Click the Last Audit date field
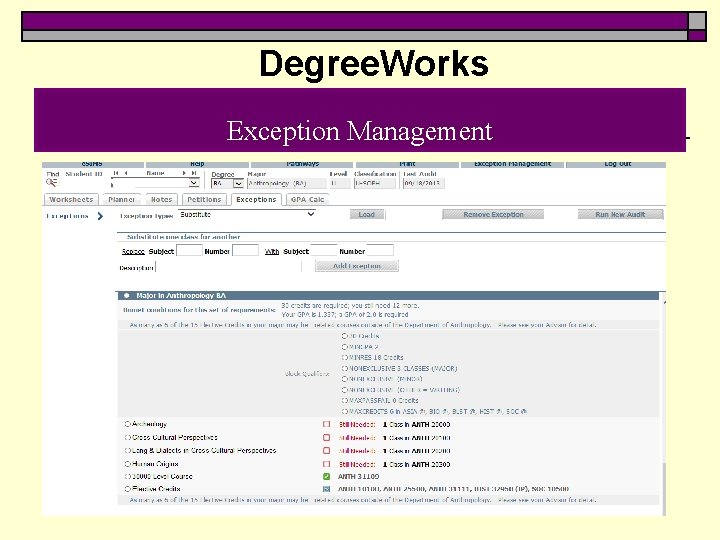Screen dimensions: 720x540 point(423,184)
